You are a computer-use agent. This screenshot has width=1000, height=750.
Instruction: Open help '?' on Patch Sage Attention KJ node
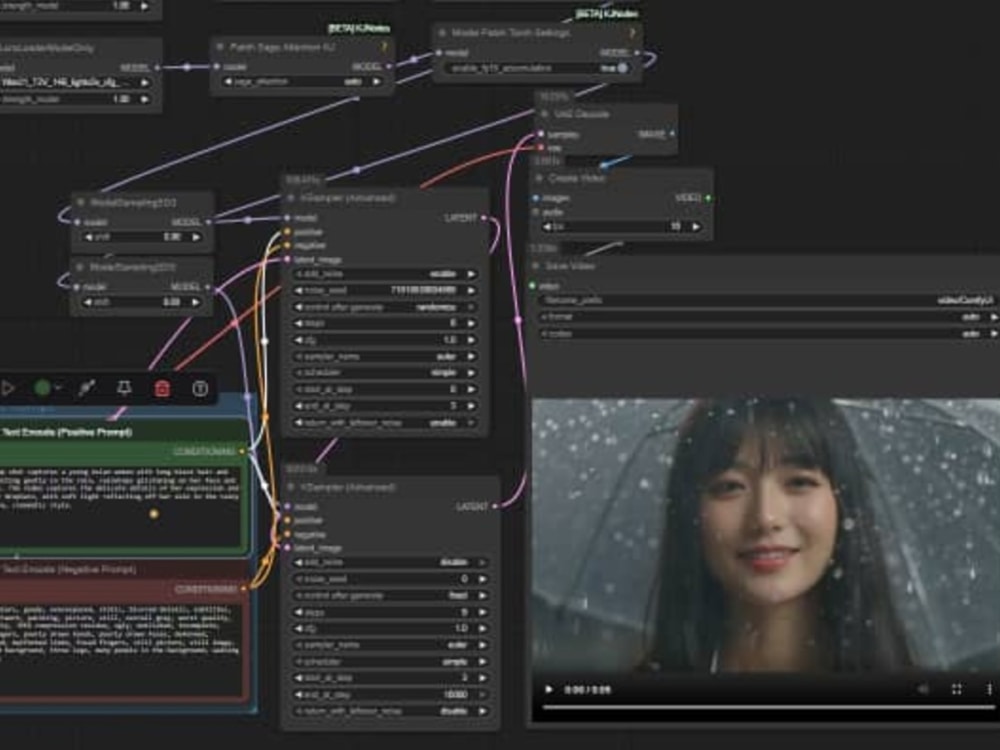[x=384, y=47]
